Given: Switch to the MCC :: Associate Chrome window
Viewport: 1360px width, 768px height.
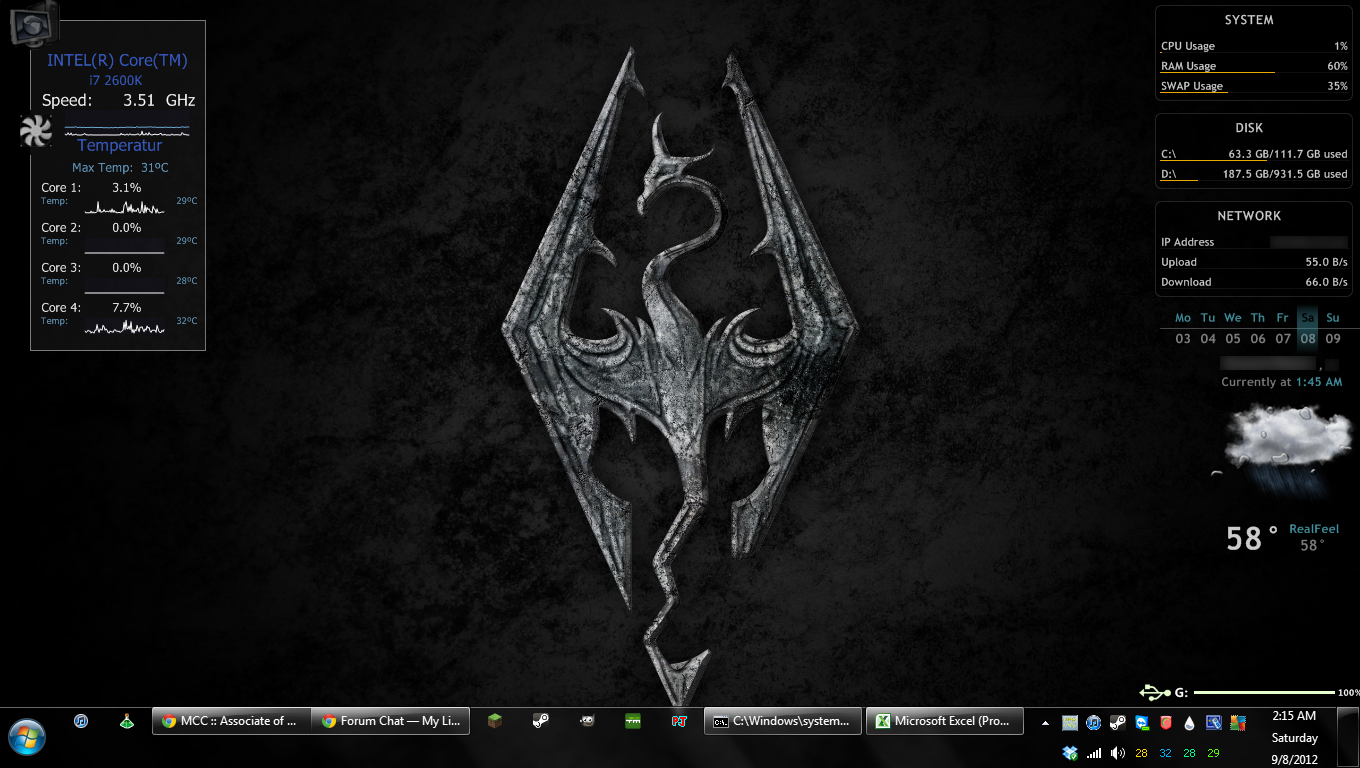Looking at the screenshot, I should 231,721.
